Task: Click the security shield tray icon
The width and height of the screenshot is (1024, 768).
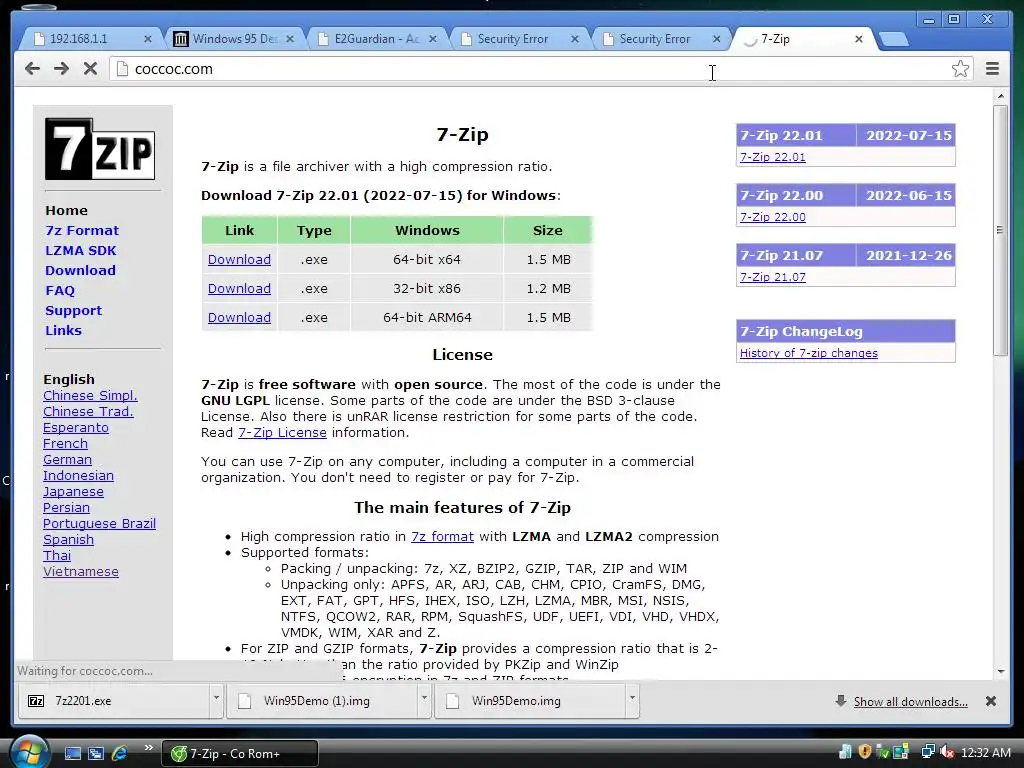Action: tap(865, 752)
